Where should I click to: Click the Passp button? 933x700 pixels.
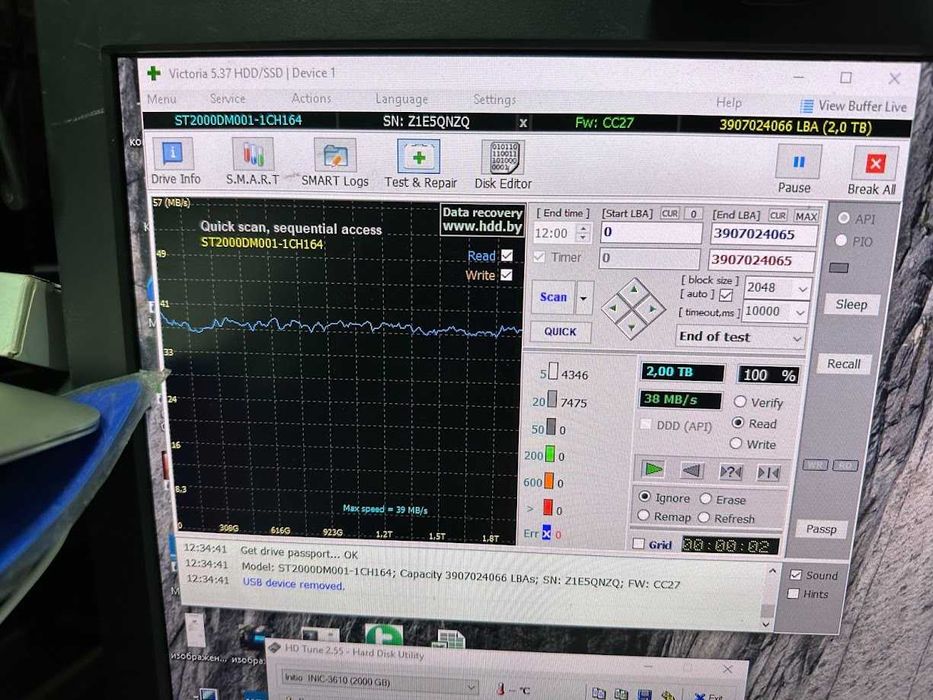[821, 529]
